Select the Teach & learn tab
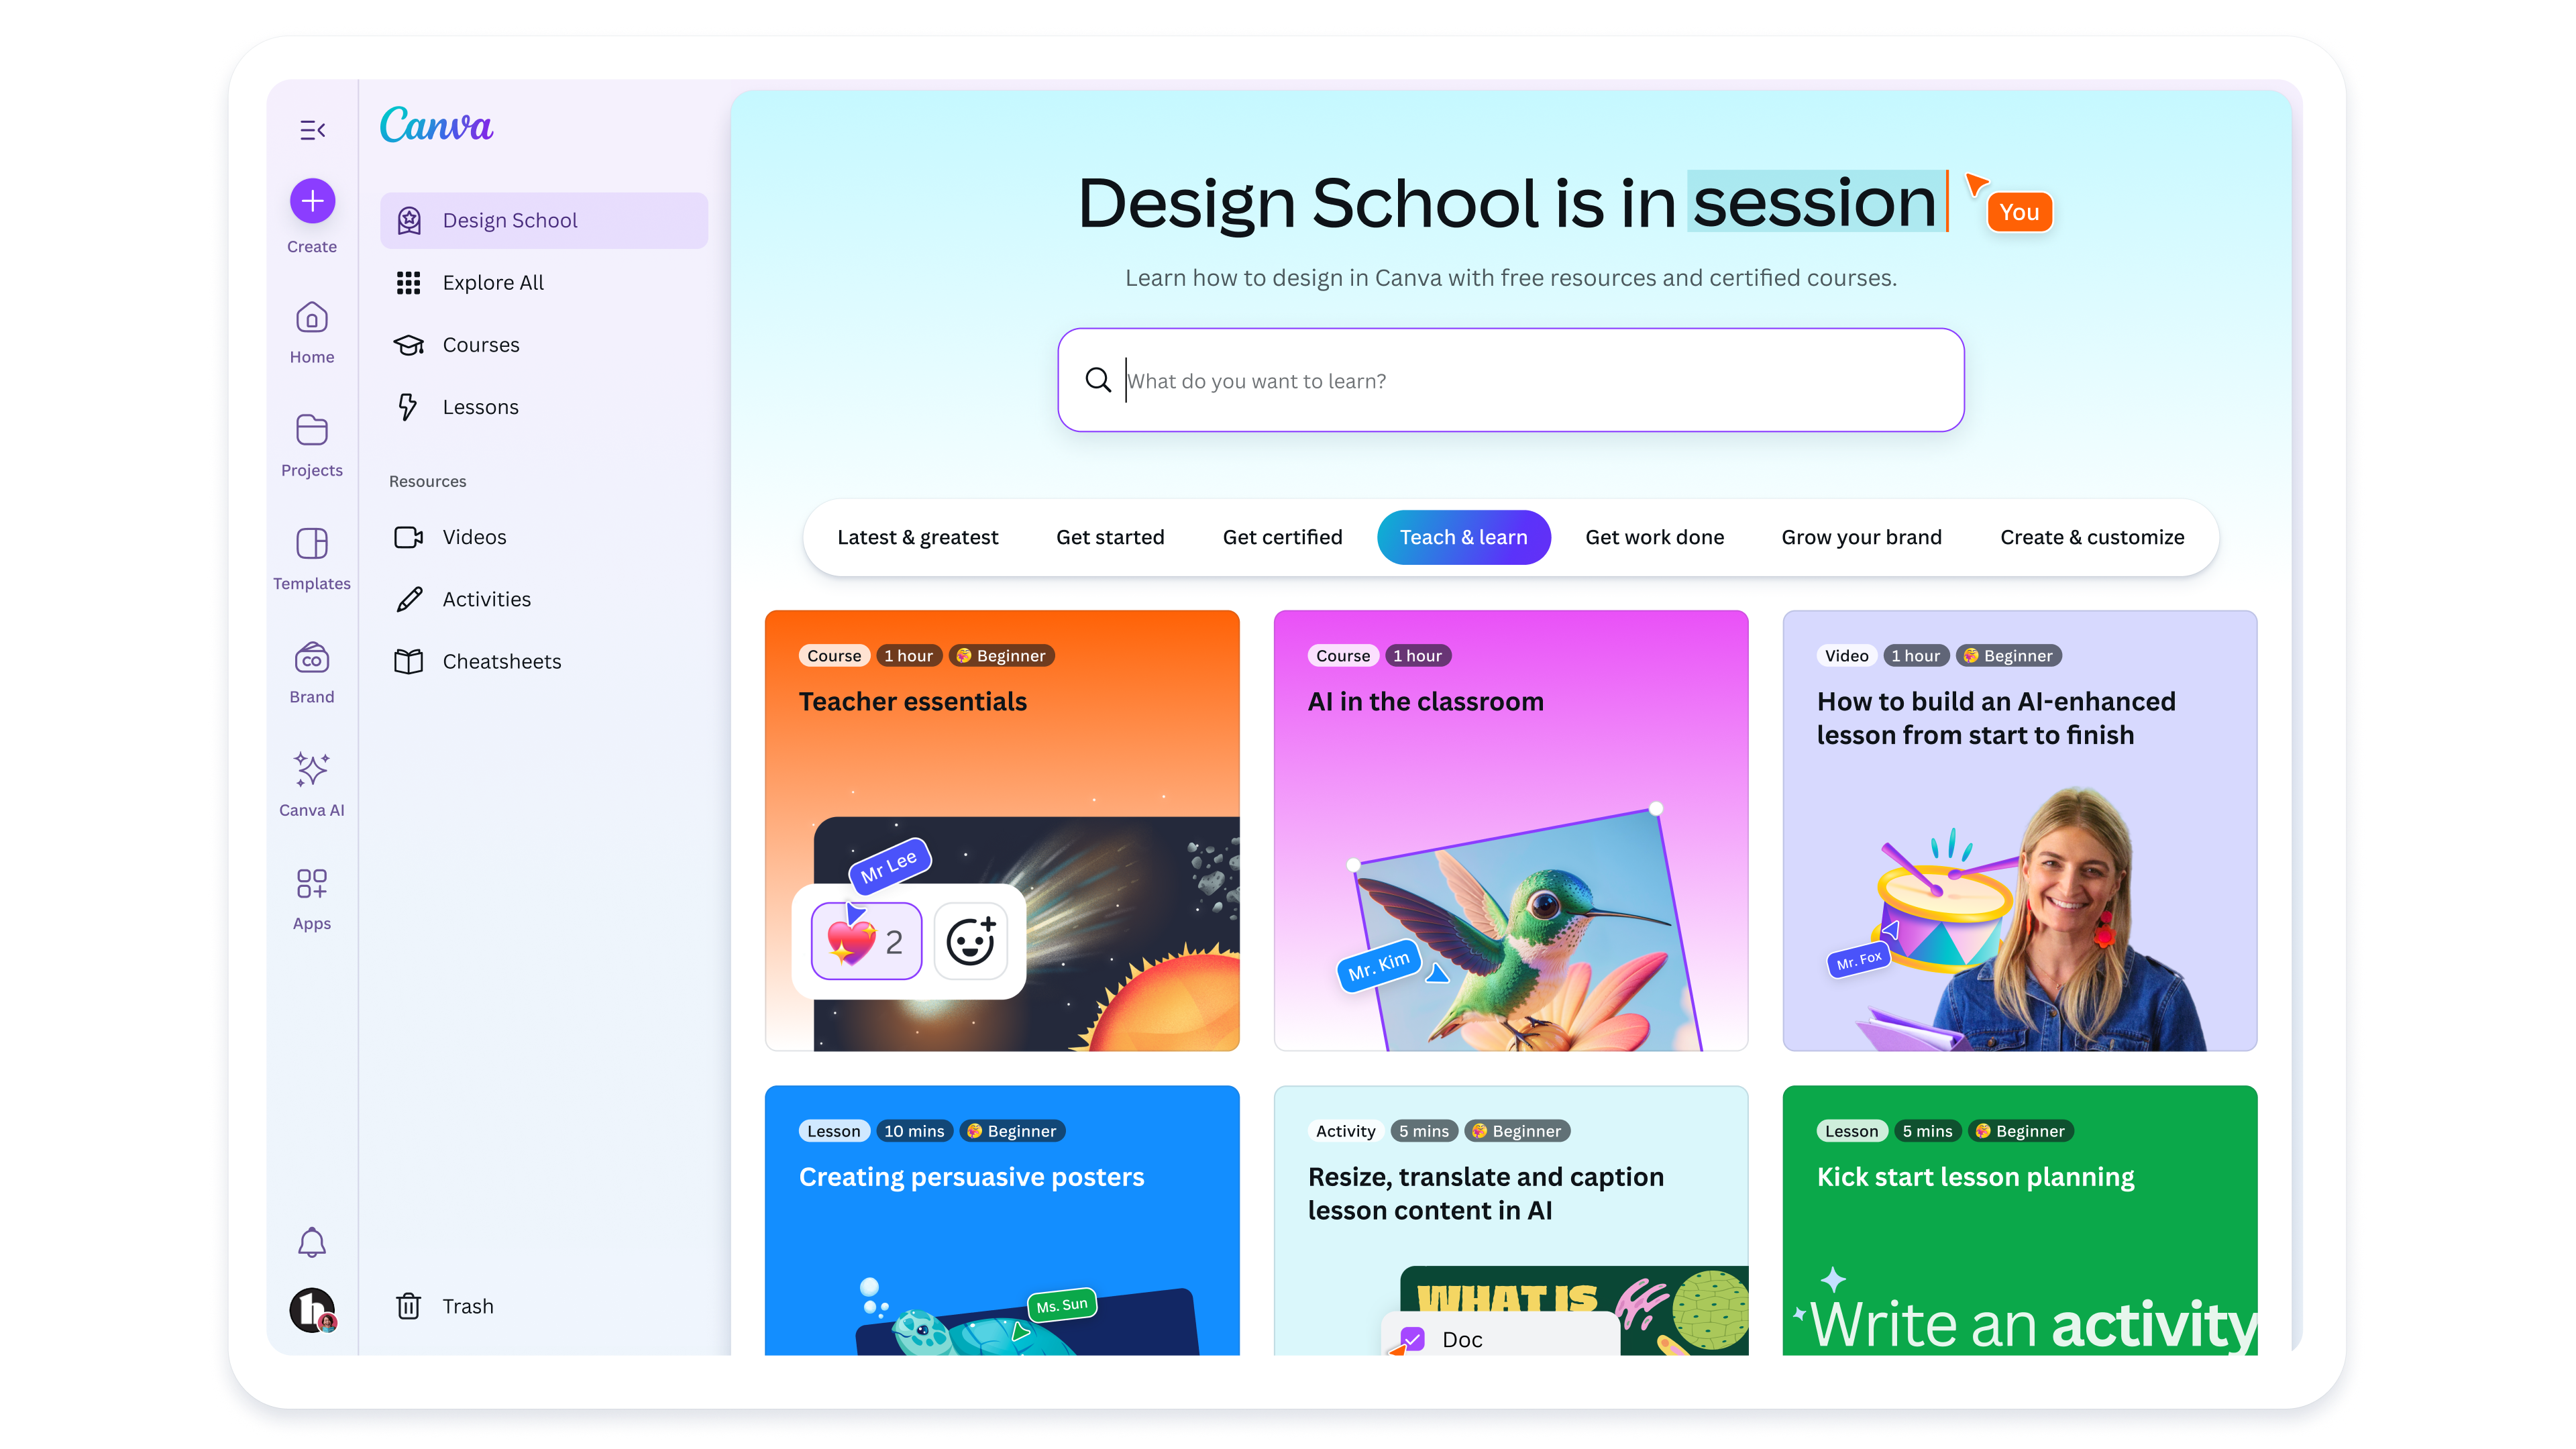Screen dimensions: 2576x1449 pyautogui.click(x=1463, y=538)
